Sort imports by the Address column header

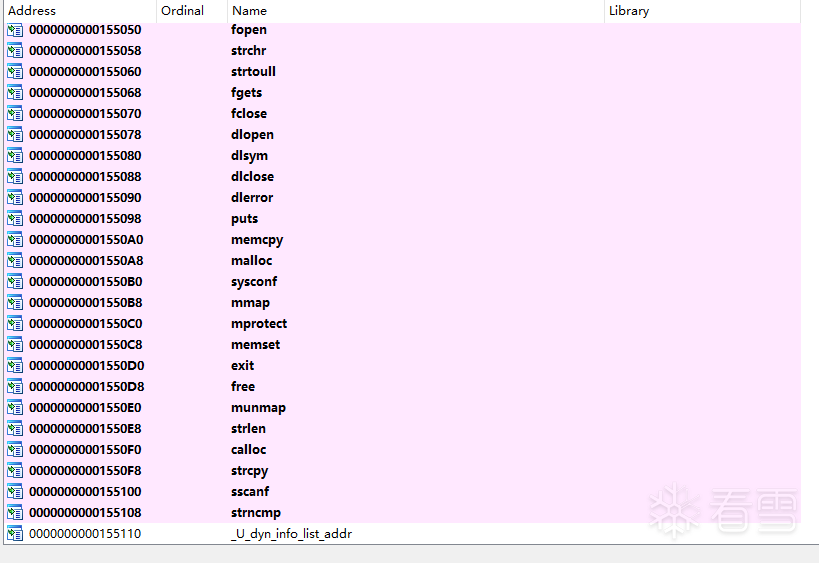point(80,11)
